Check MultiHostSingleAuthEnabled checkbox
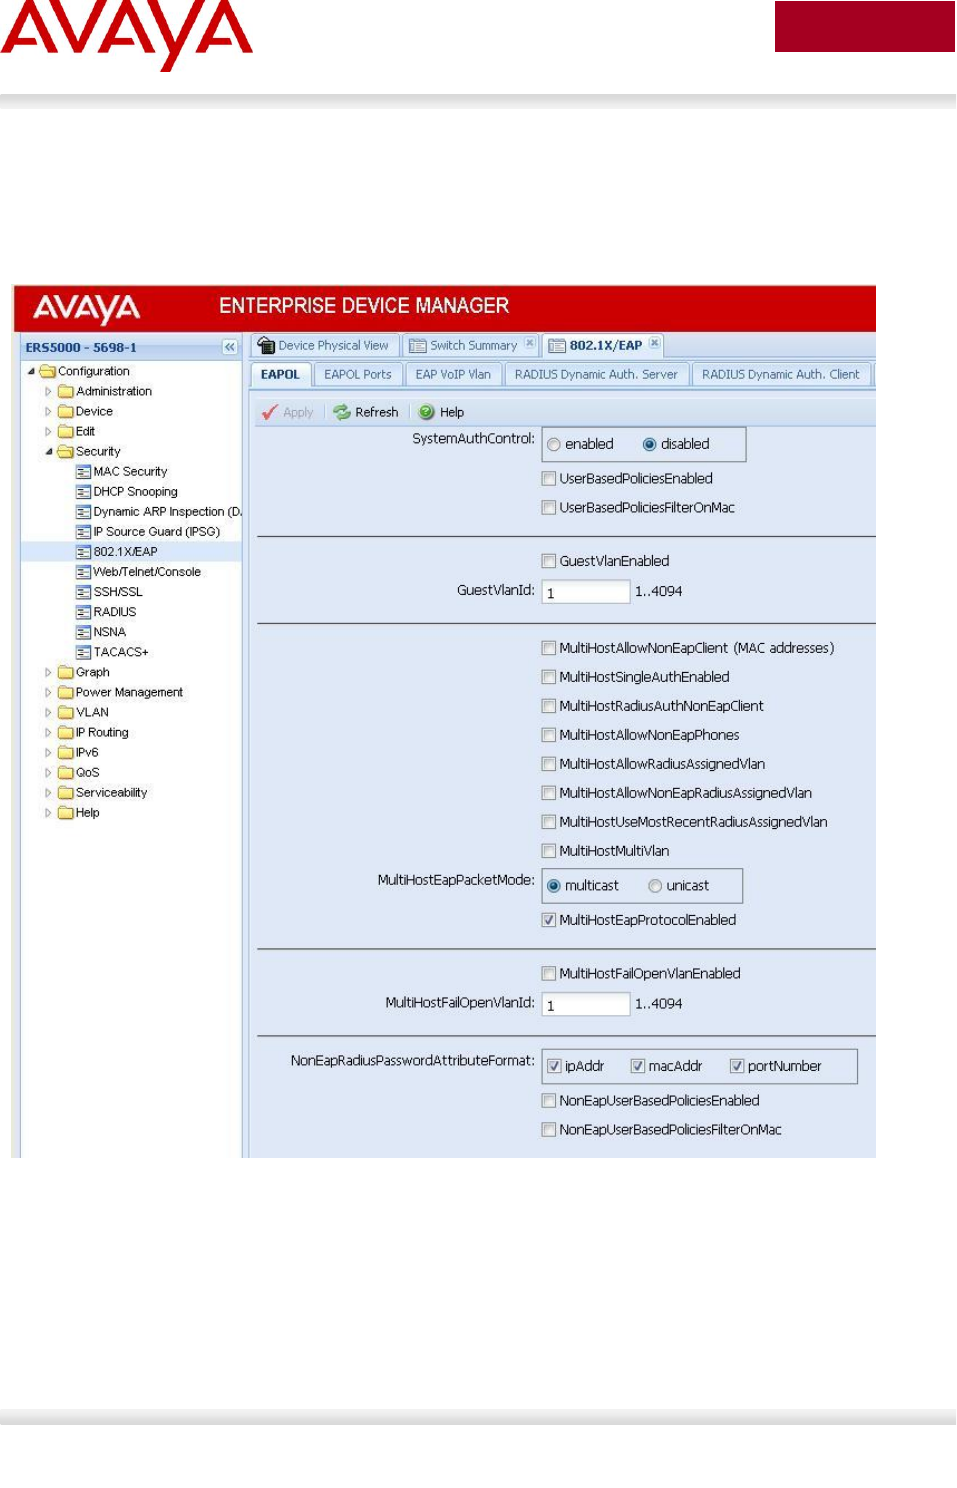Image resolution: width=957 pixels, height=1488 pixels. pos(549,677)
